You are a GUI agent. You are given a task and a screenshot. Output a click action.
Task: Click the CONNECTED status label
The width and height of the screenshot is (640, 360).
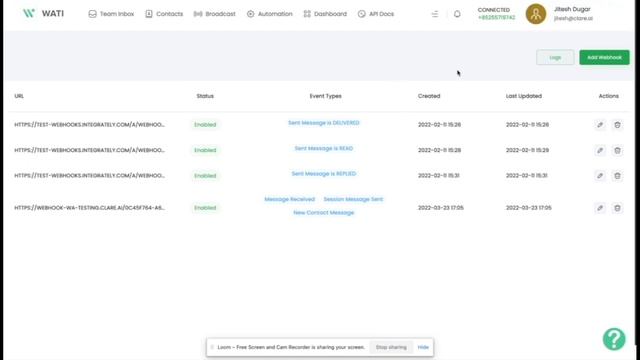click(x=493, y=10)
